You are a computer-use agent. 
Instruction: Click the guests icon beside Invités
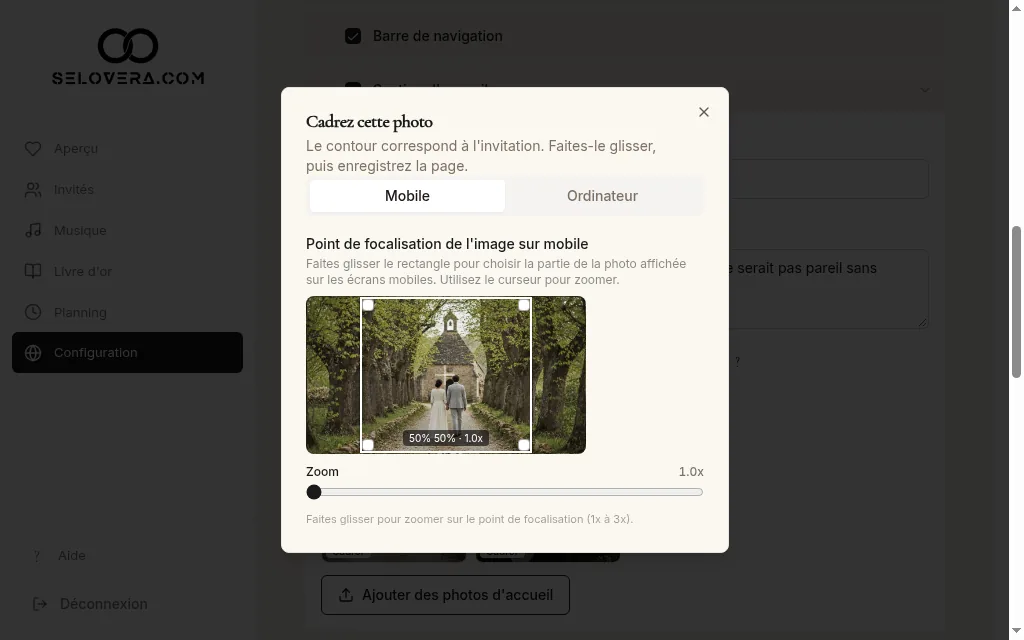click(33, 190)
